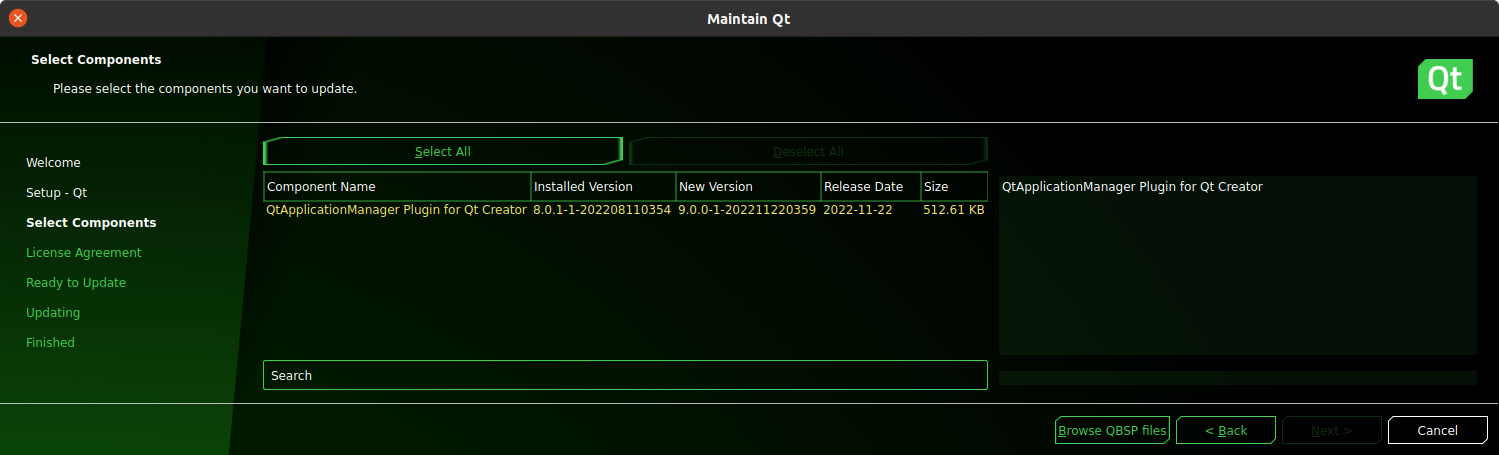Focus the Search input field
Image resolution: width=1499 pixels, height=455 pixels.
625,375
